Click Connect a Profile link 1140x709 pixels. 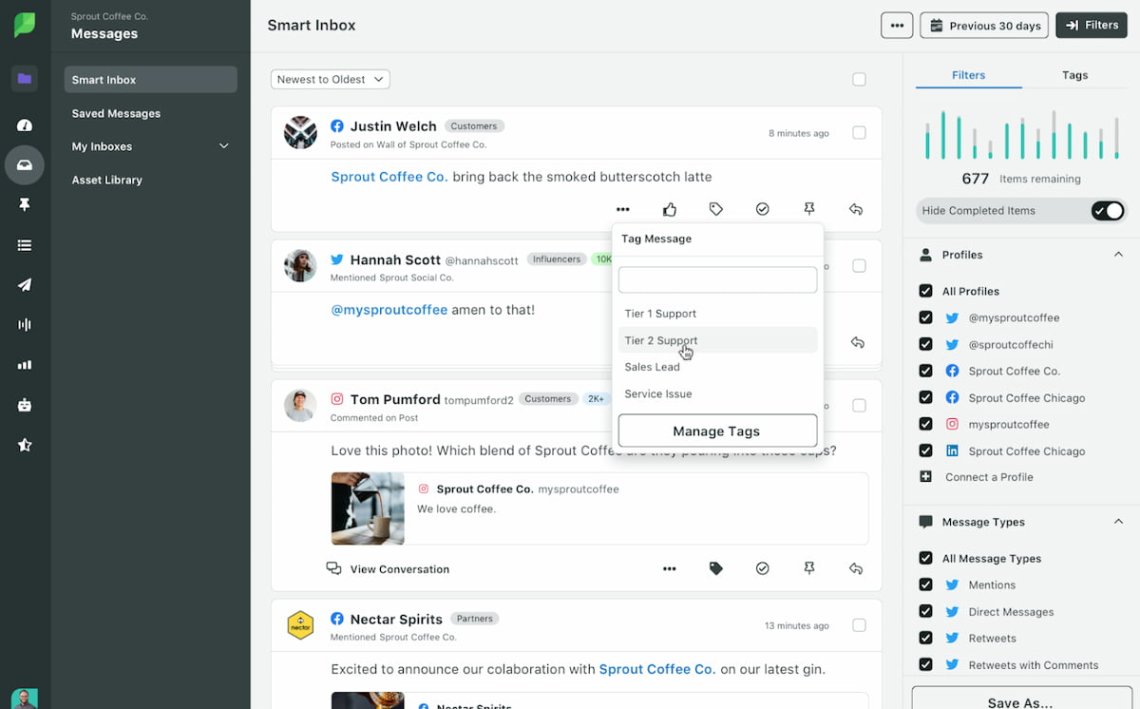tap(989, 477)
